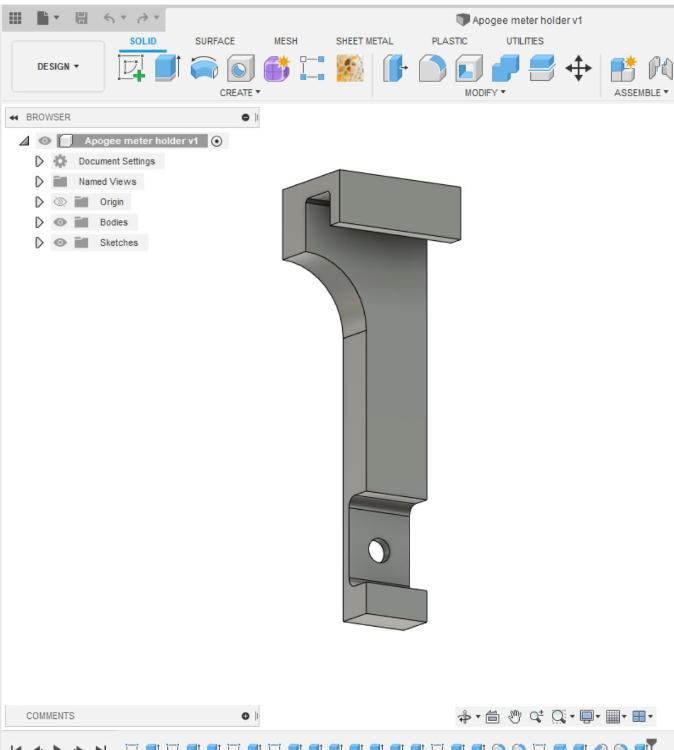The width and height of the screenshot is (674, 750).
Task: Select the Extrude tool
Action: [168, 68]
